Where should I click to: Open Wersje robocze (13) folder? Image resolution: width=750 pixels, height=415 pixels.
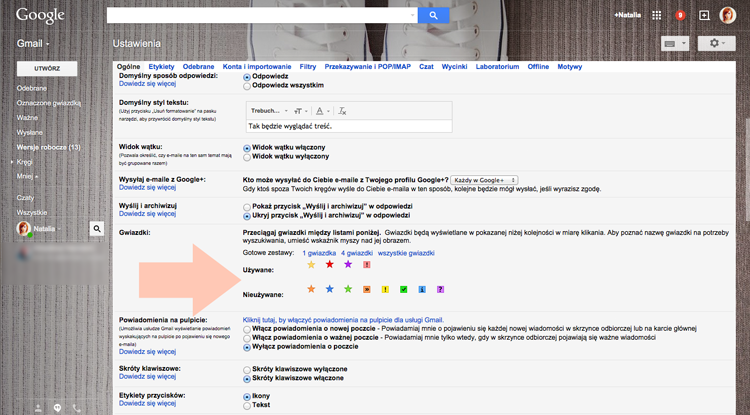pyautogui.click(x=48, y=147)
